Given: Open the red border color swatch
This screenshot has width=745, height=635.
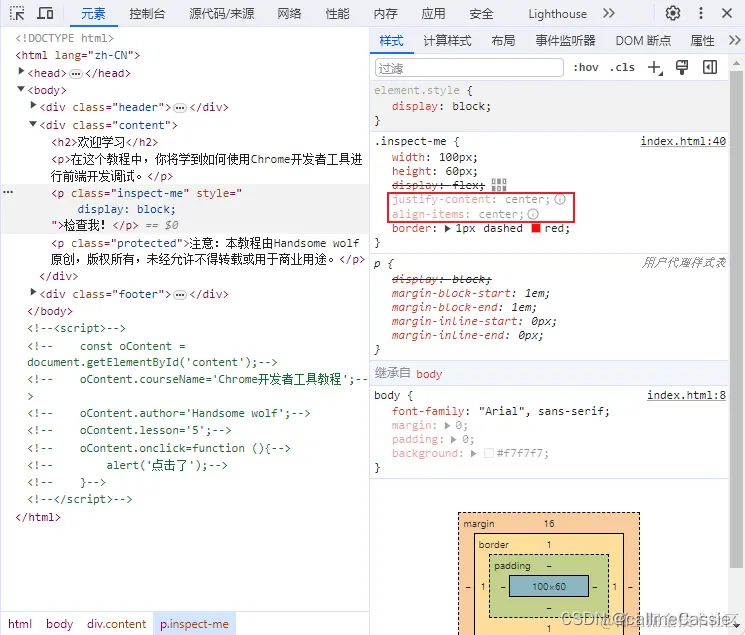Looking at the screenshot, I should point(536,229).
